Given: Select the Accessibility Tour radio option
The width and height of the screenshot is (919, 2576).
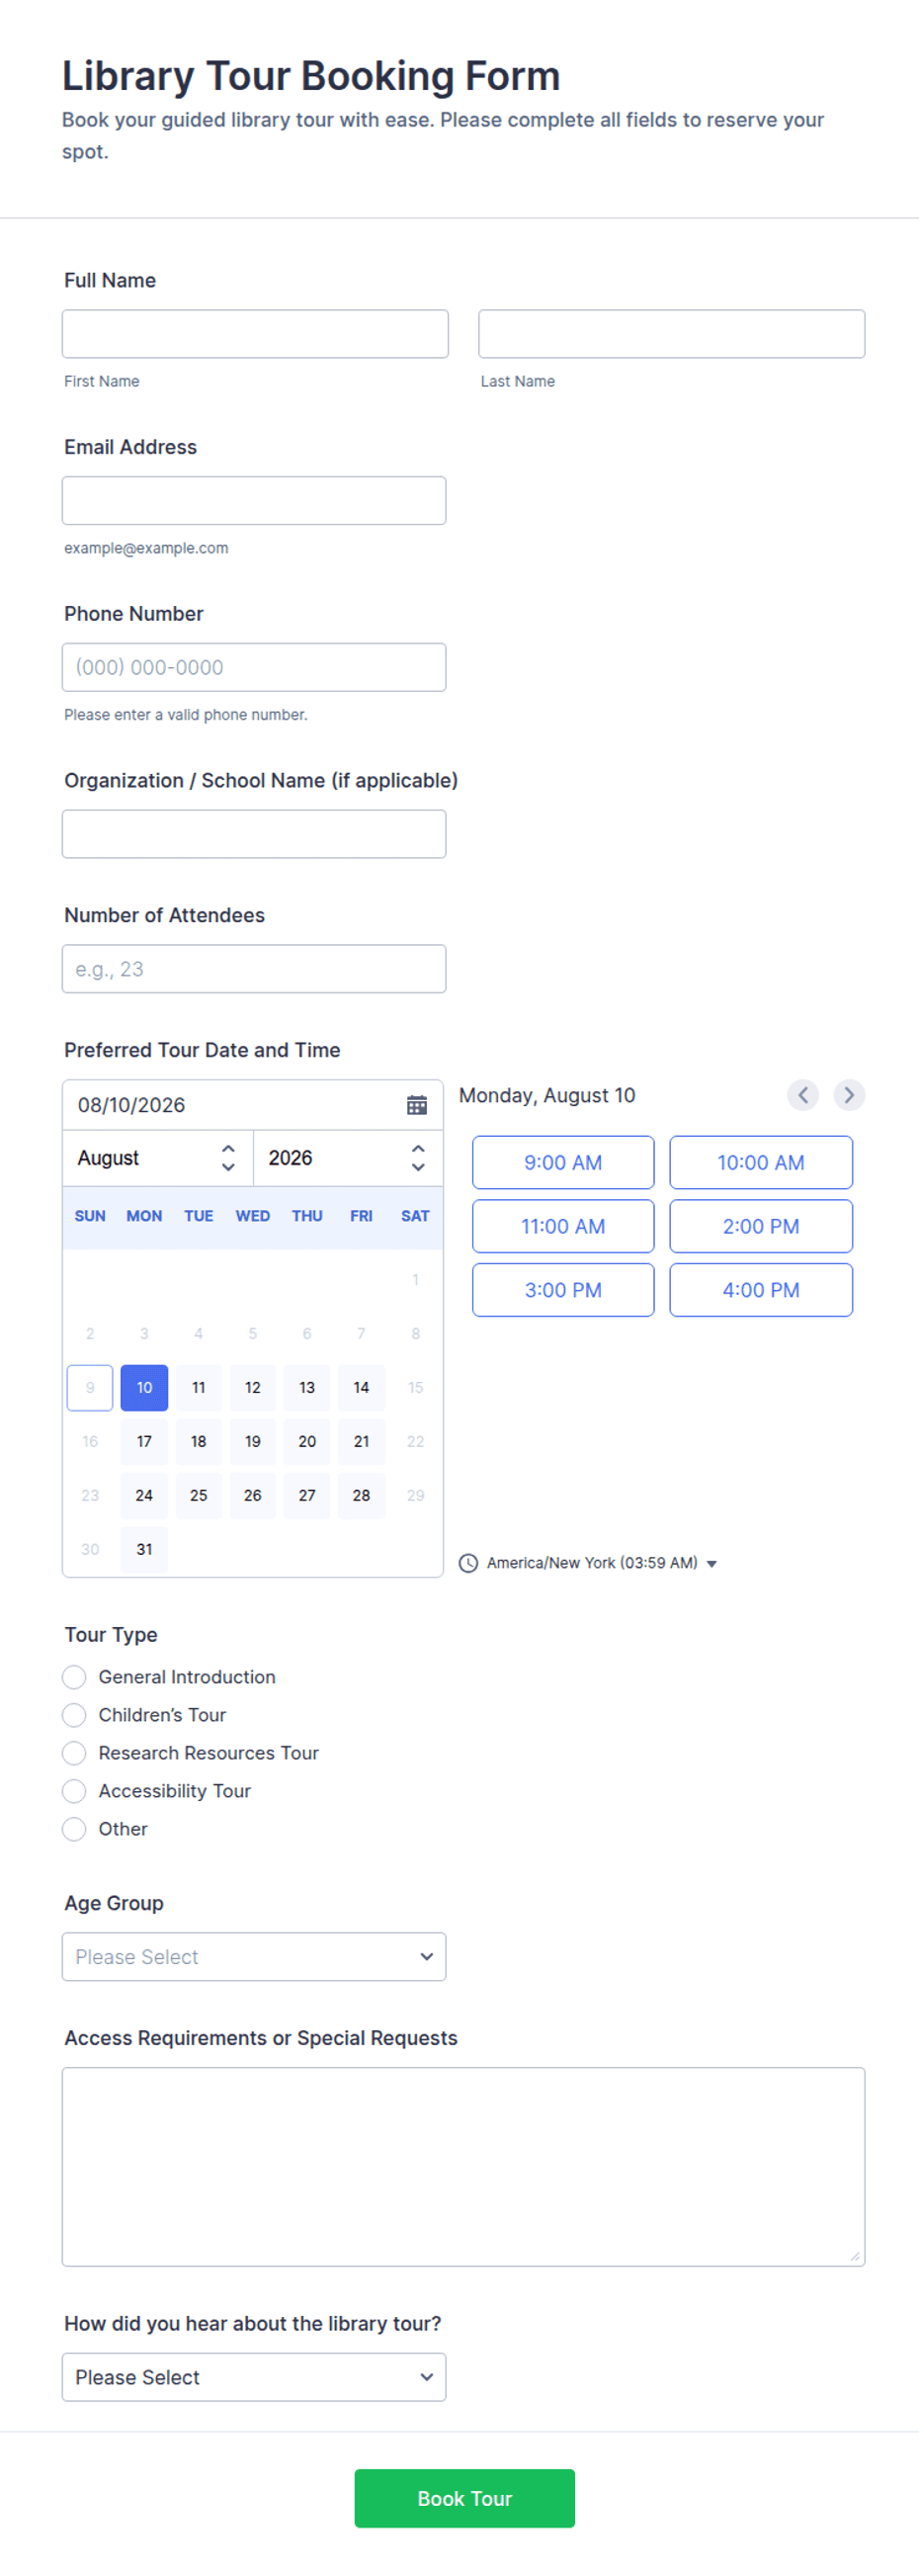Looking at the screenshot, I should coord(74,1791).
